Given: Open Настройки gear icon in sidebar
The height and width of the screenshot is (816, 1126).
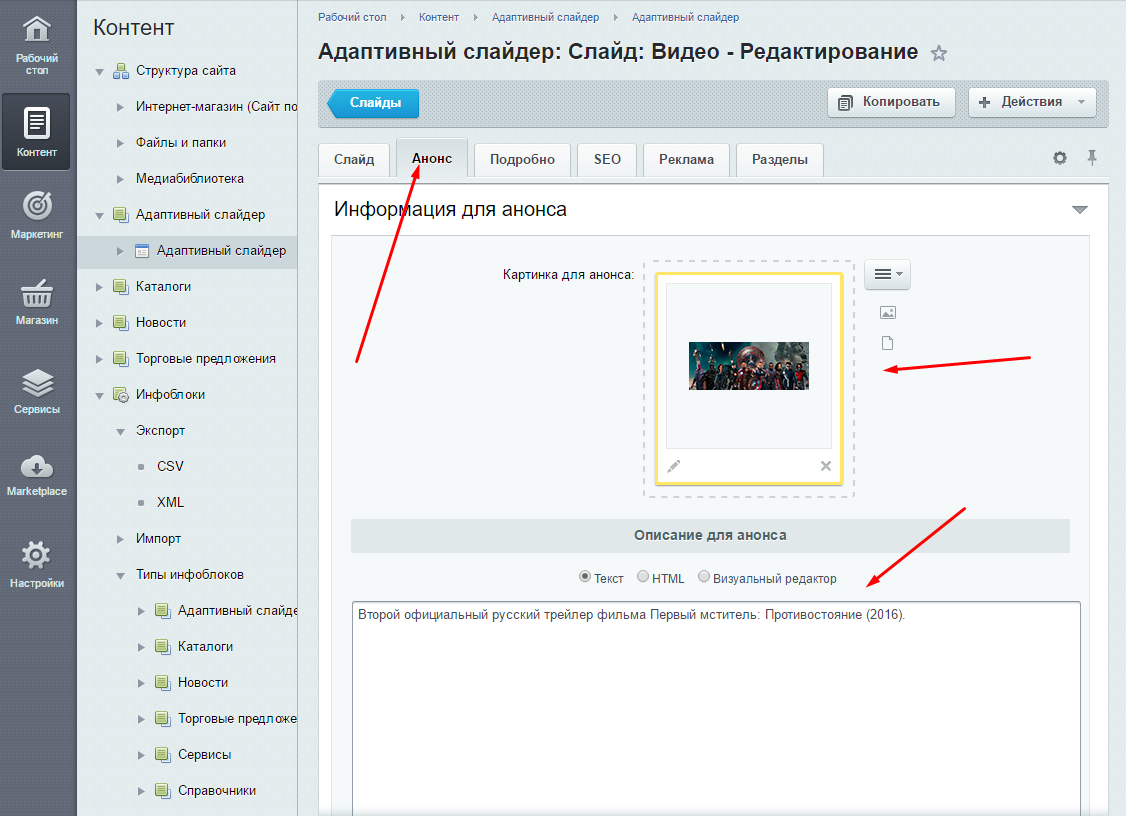Looking at the screenshot, I should [x=36, y=555].
